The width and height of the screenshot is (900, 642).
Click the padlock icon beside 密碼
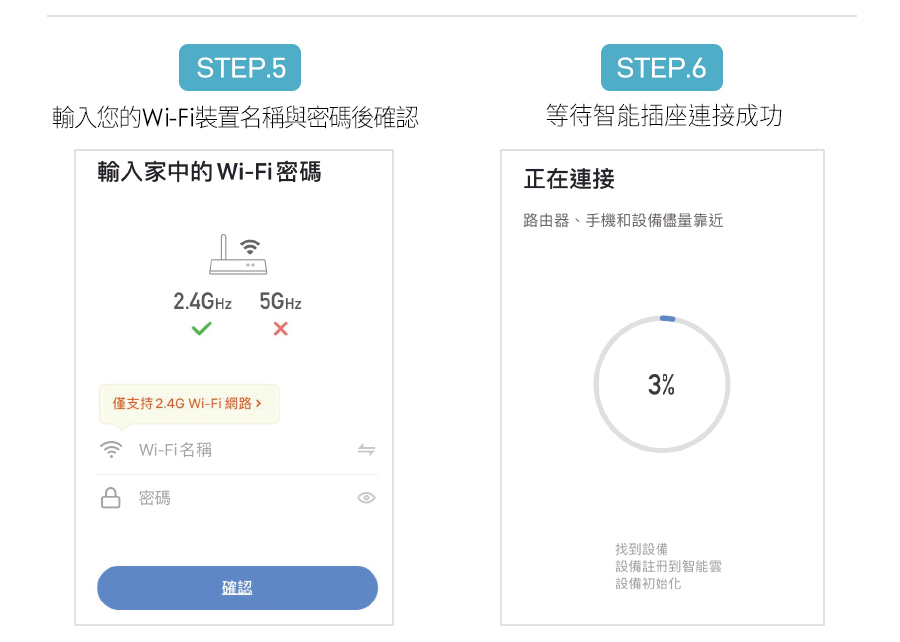pos(111,498)
